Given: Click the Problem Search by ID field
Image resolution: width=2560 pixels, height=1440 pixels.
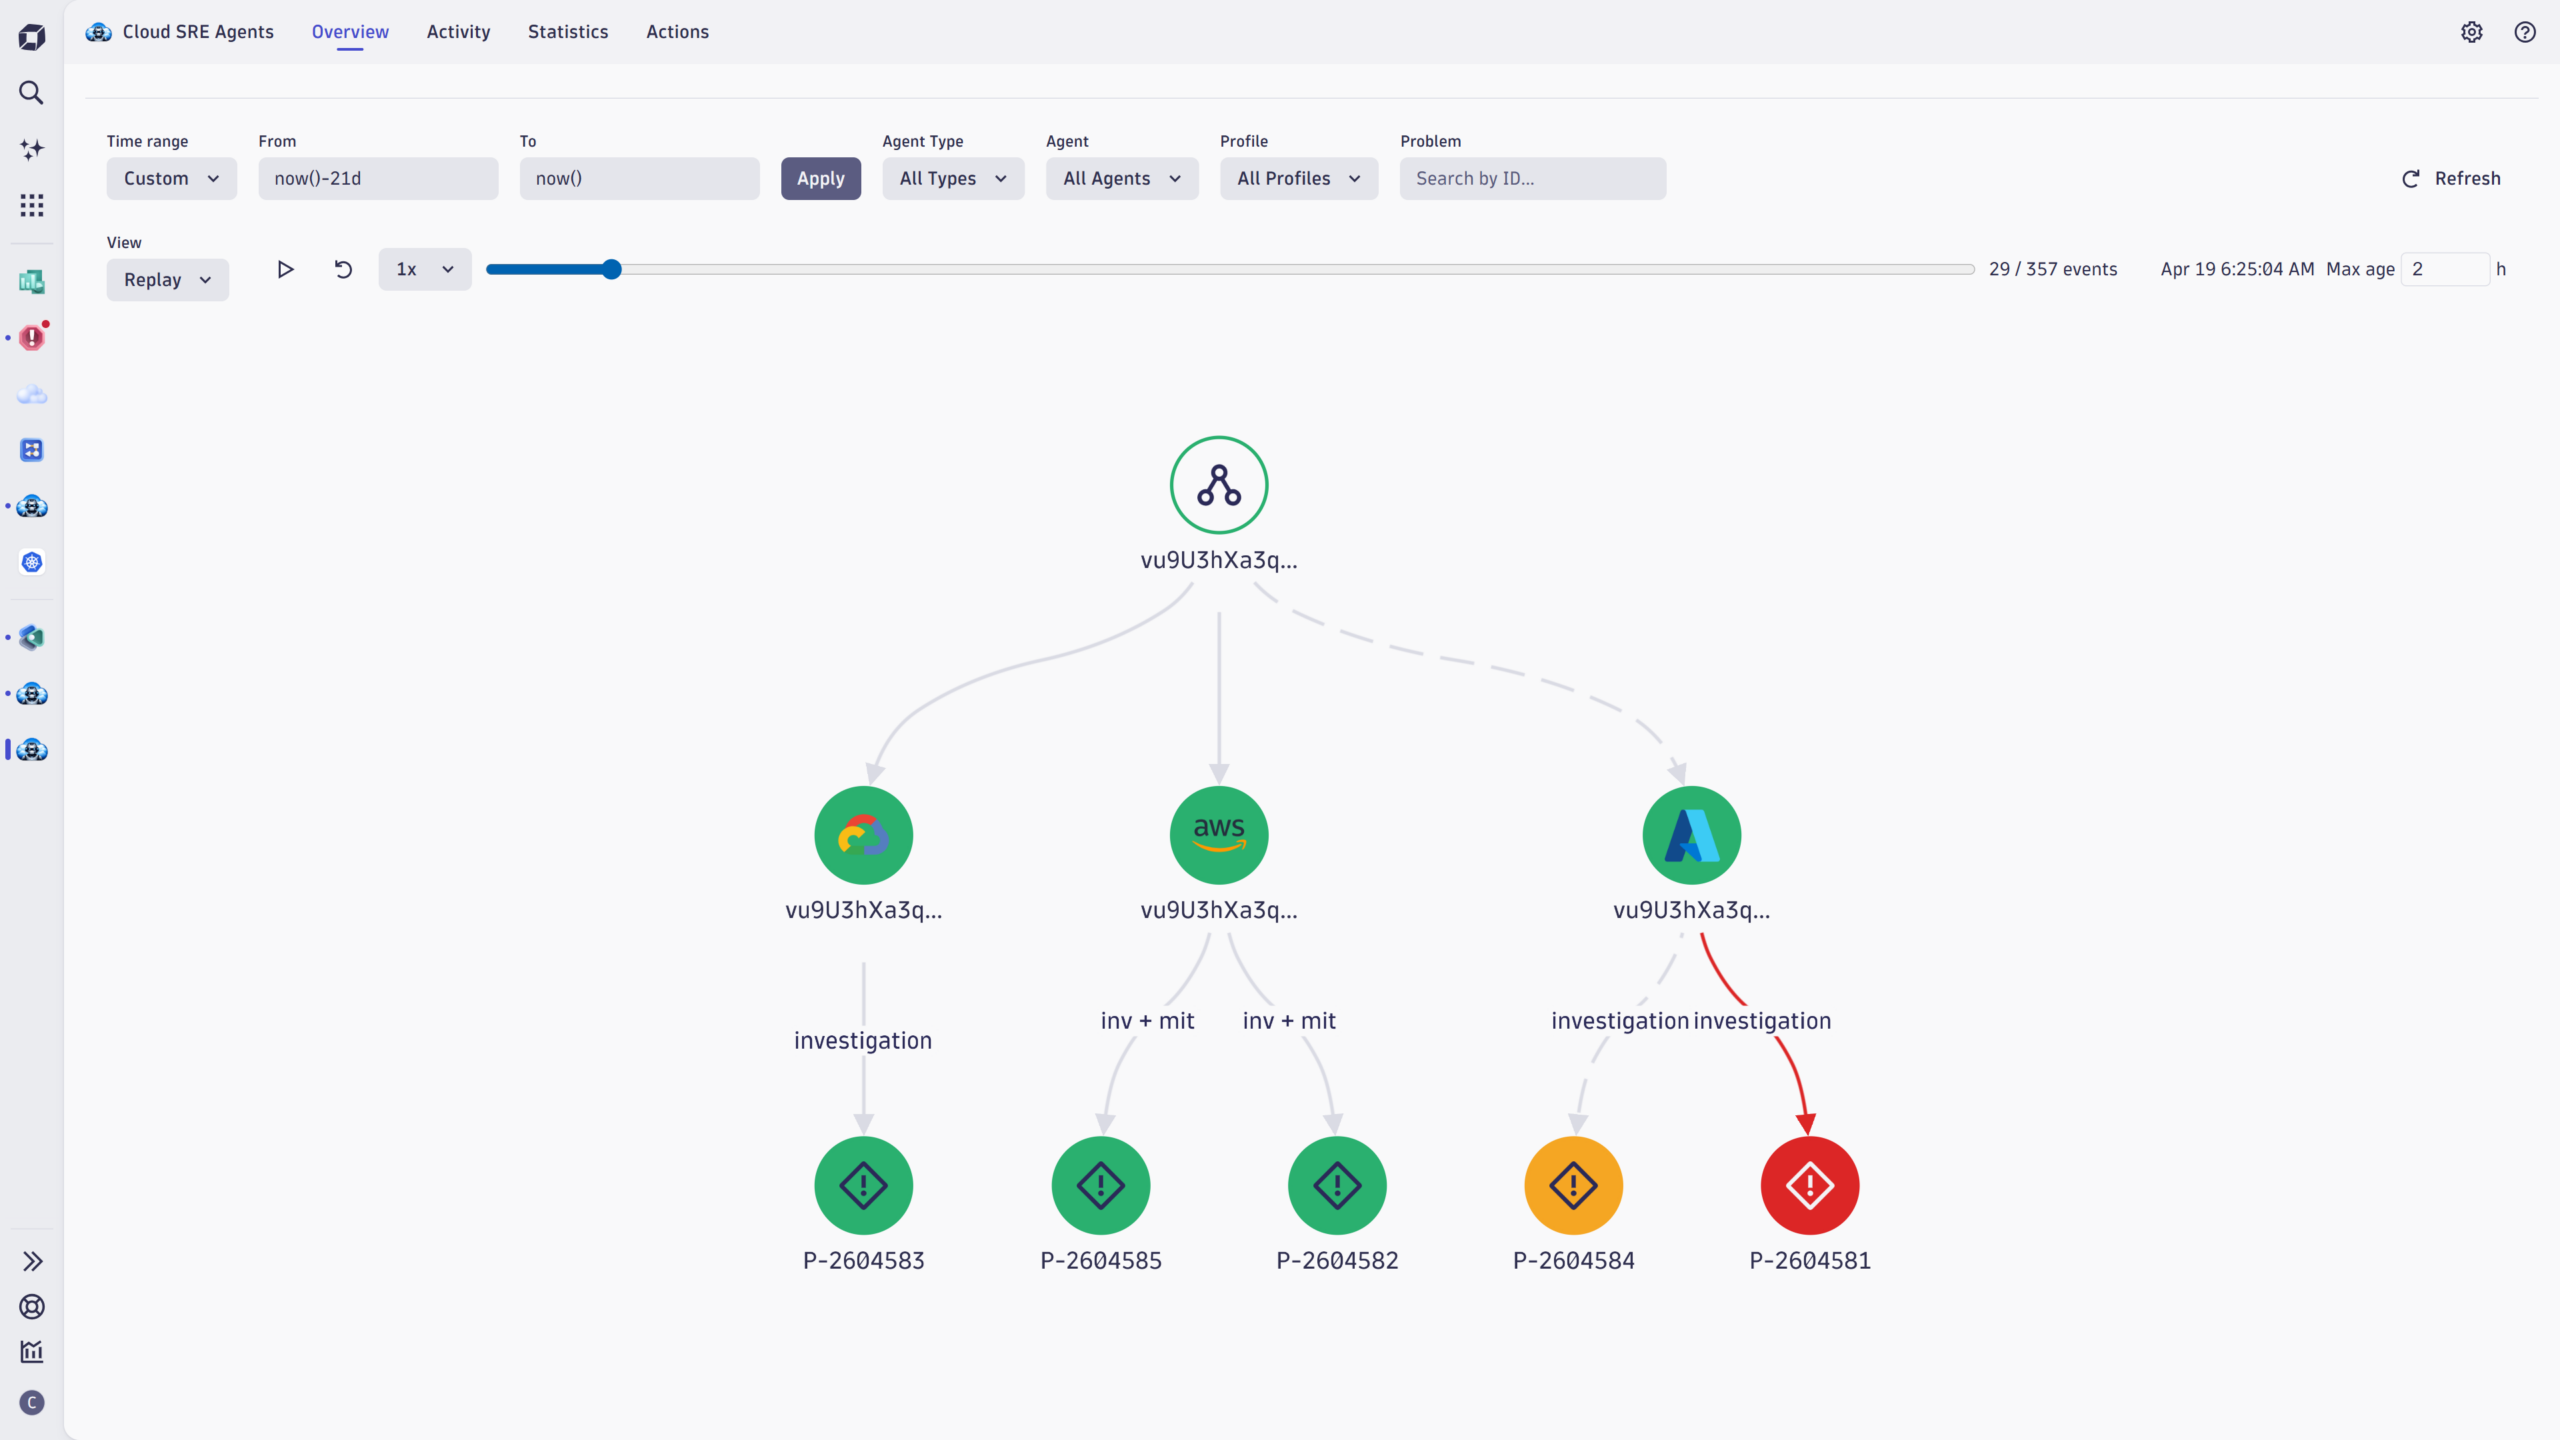Looking at the screenshot, I should [1533, 178].
